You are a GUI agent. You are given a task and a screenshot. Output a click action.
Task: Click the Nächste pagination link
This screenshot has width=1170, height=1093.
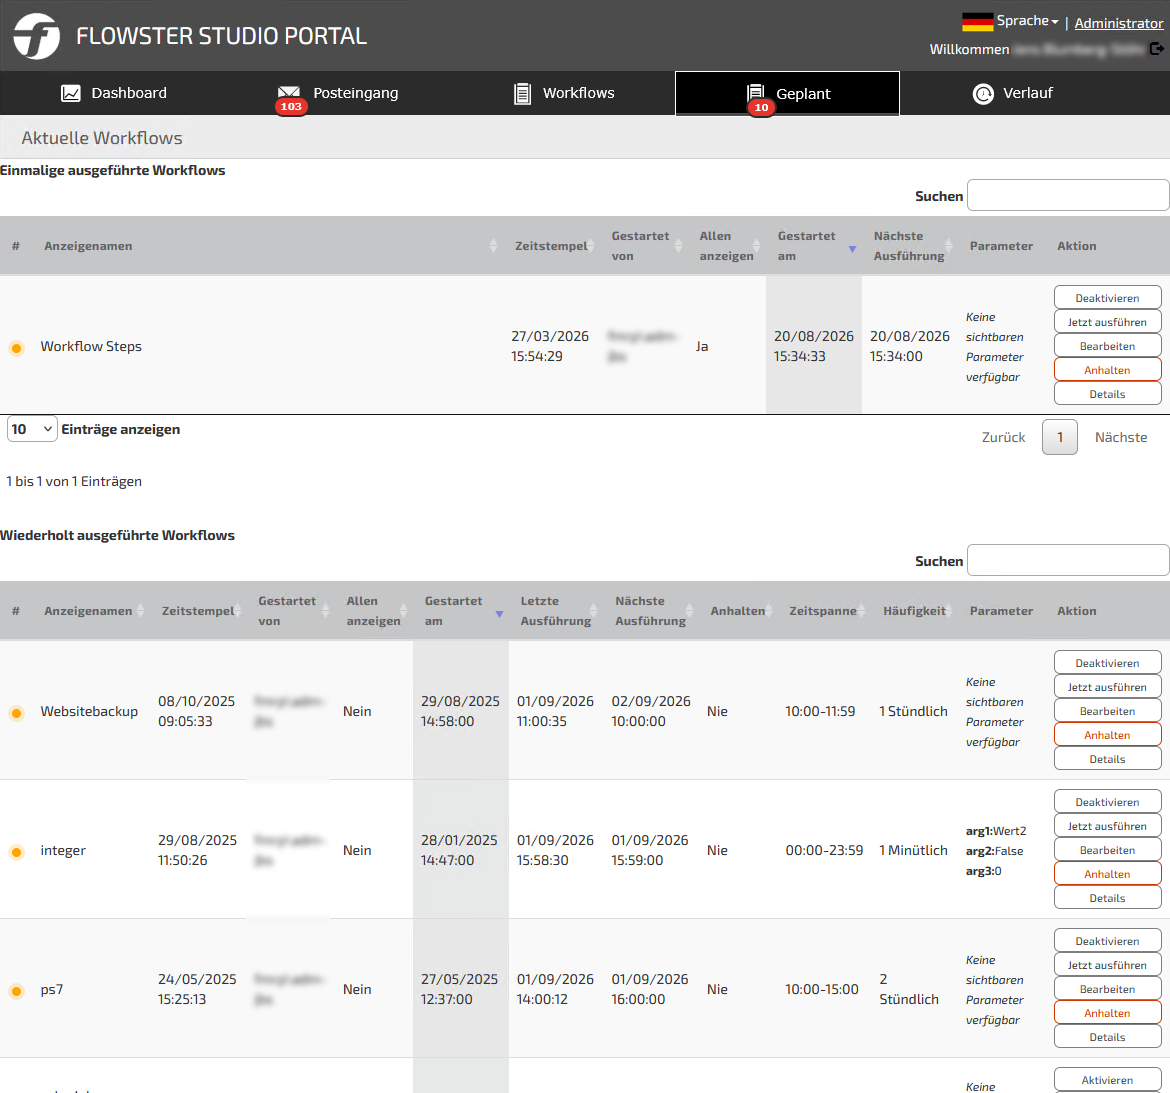[x=1121, y=436]
